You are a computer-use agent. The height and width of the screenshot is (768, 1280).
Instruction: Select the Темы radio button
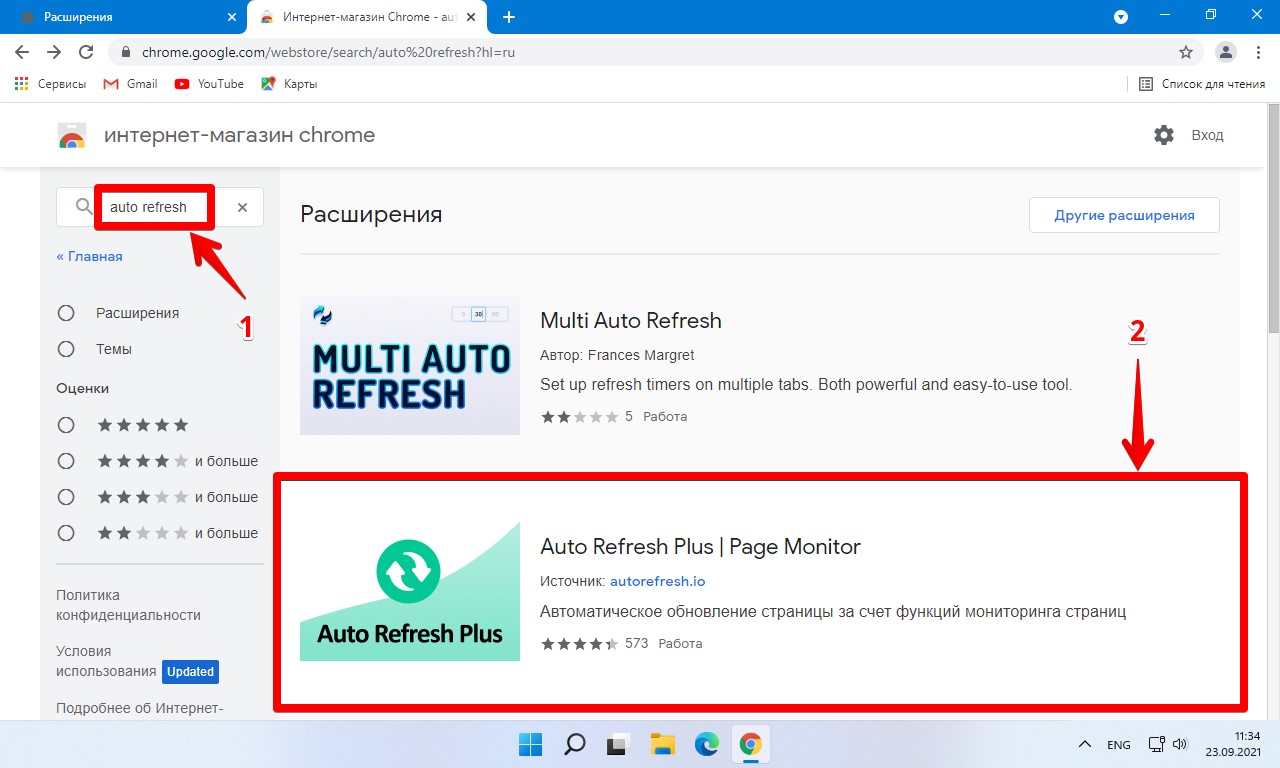(x=66, y=349)
